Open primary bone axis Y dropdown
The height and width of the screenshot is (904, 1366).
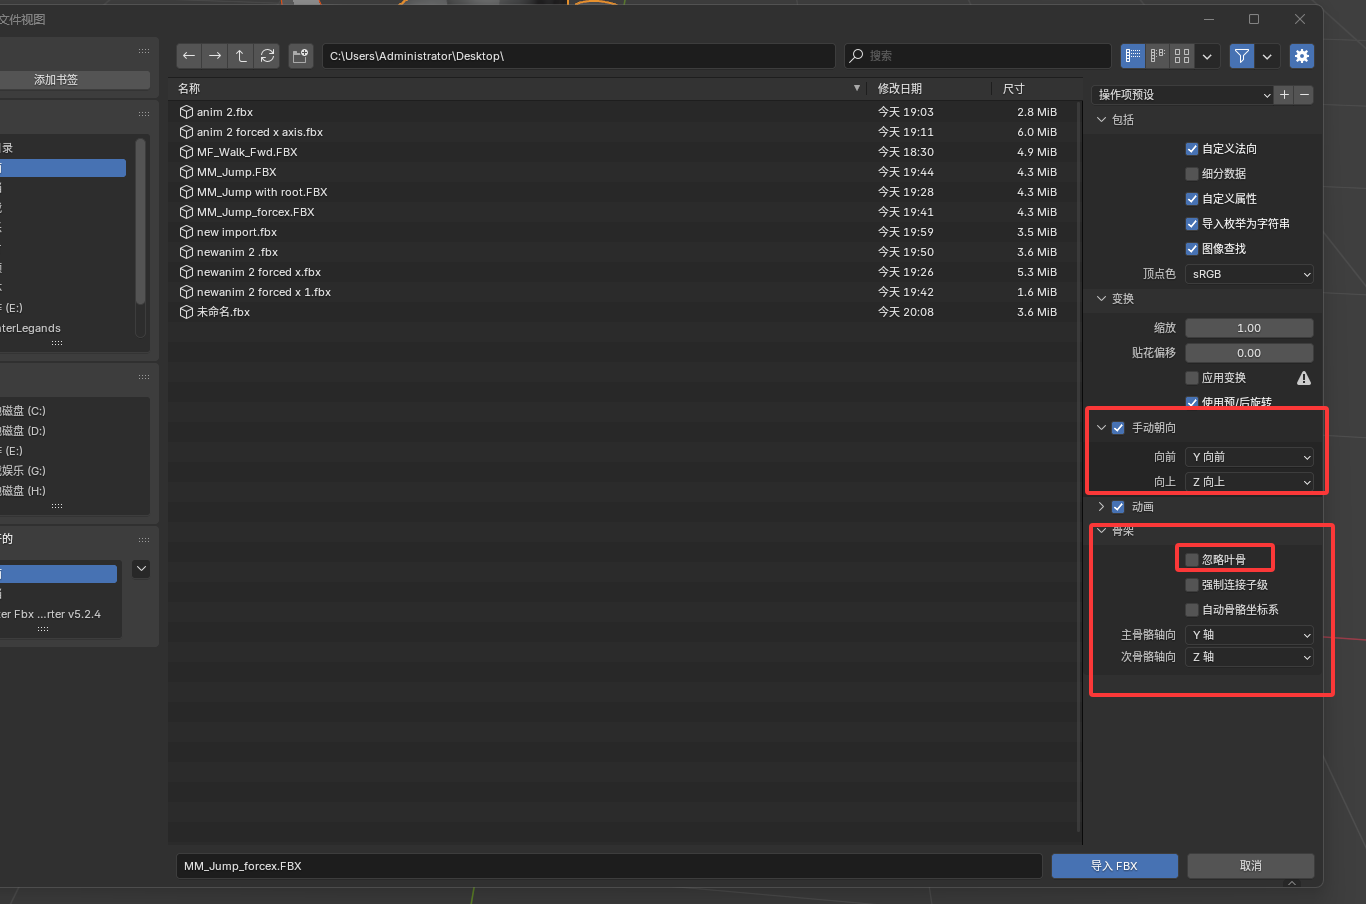[x=1249, y=635]
